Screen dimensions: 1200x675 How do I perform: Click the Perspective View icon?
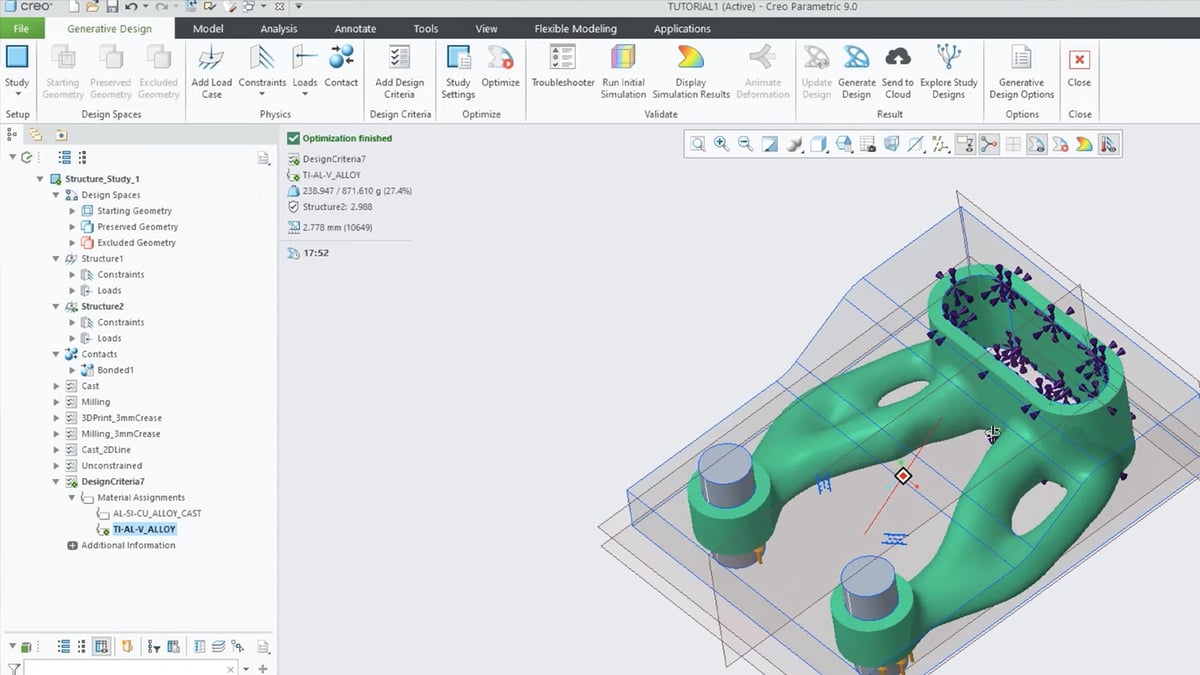pos(891,145)
